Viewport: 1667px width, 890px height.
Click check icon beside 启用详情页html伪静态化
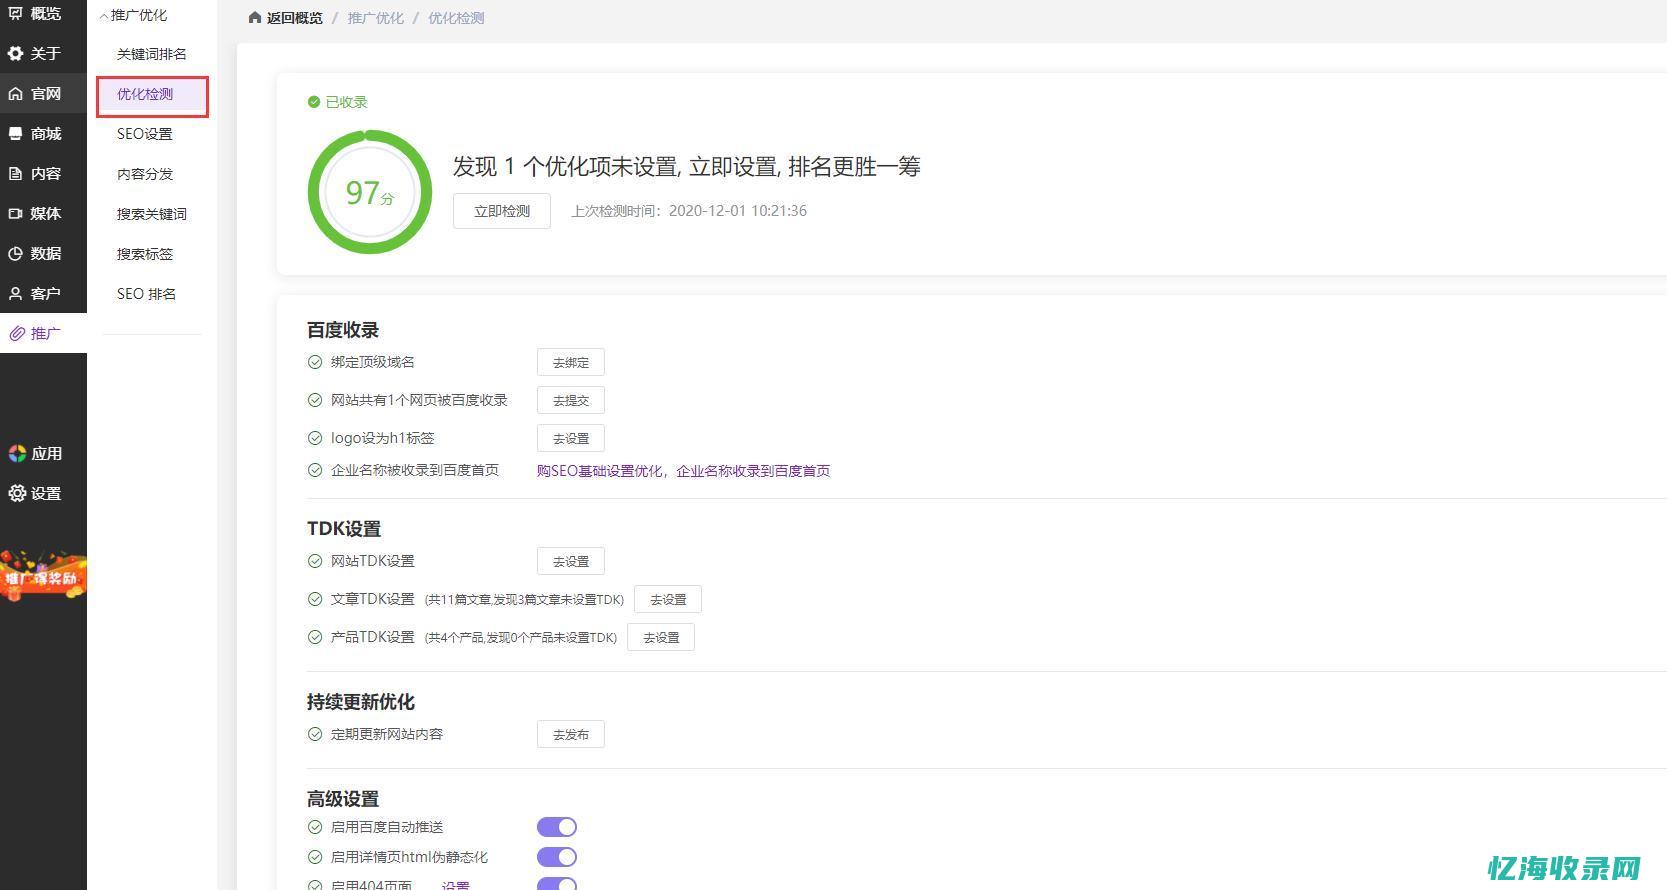[x=315, y=857]
